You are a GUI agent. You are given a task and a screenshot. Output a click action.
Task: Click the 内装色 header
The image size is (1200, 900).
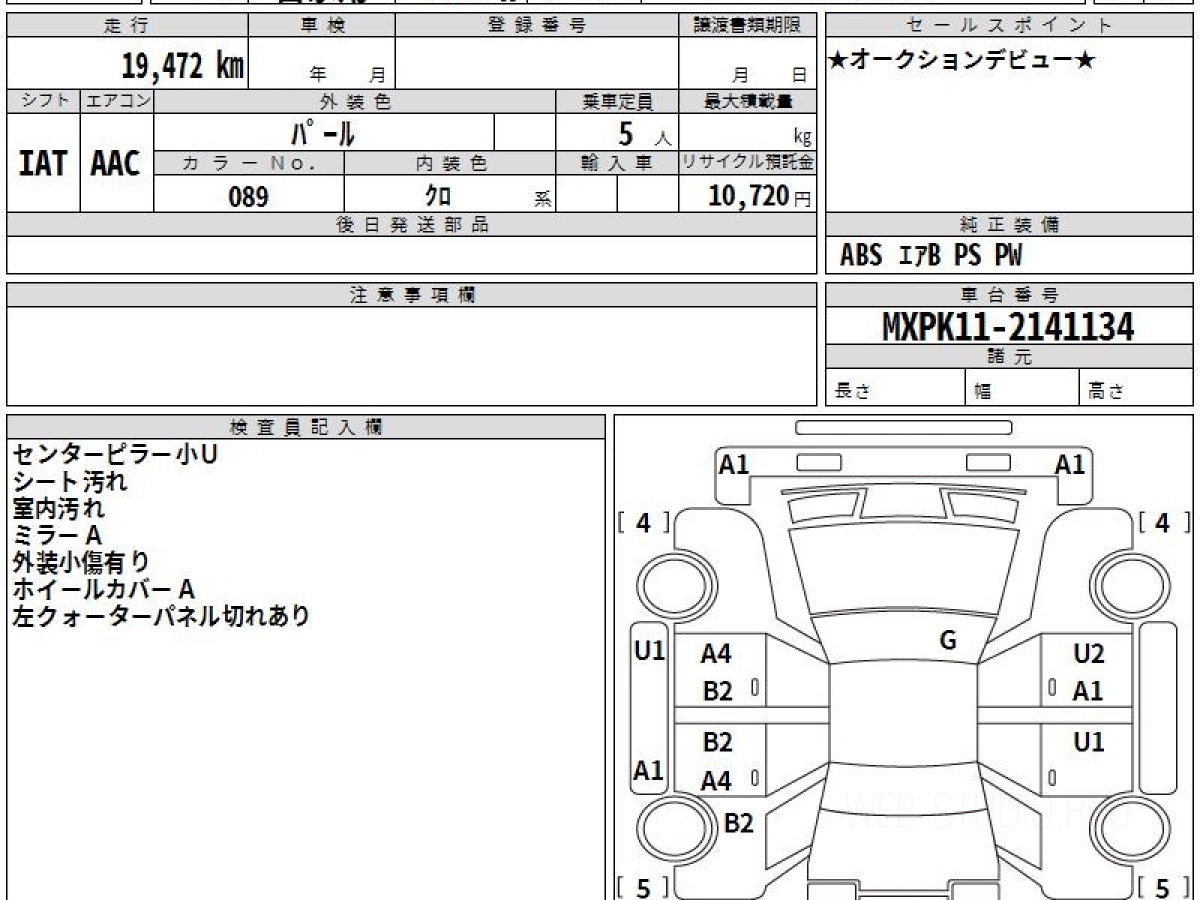(x=450, y=164)
